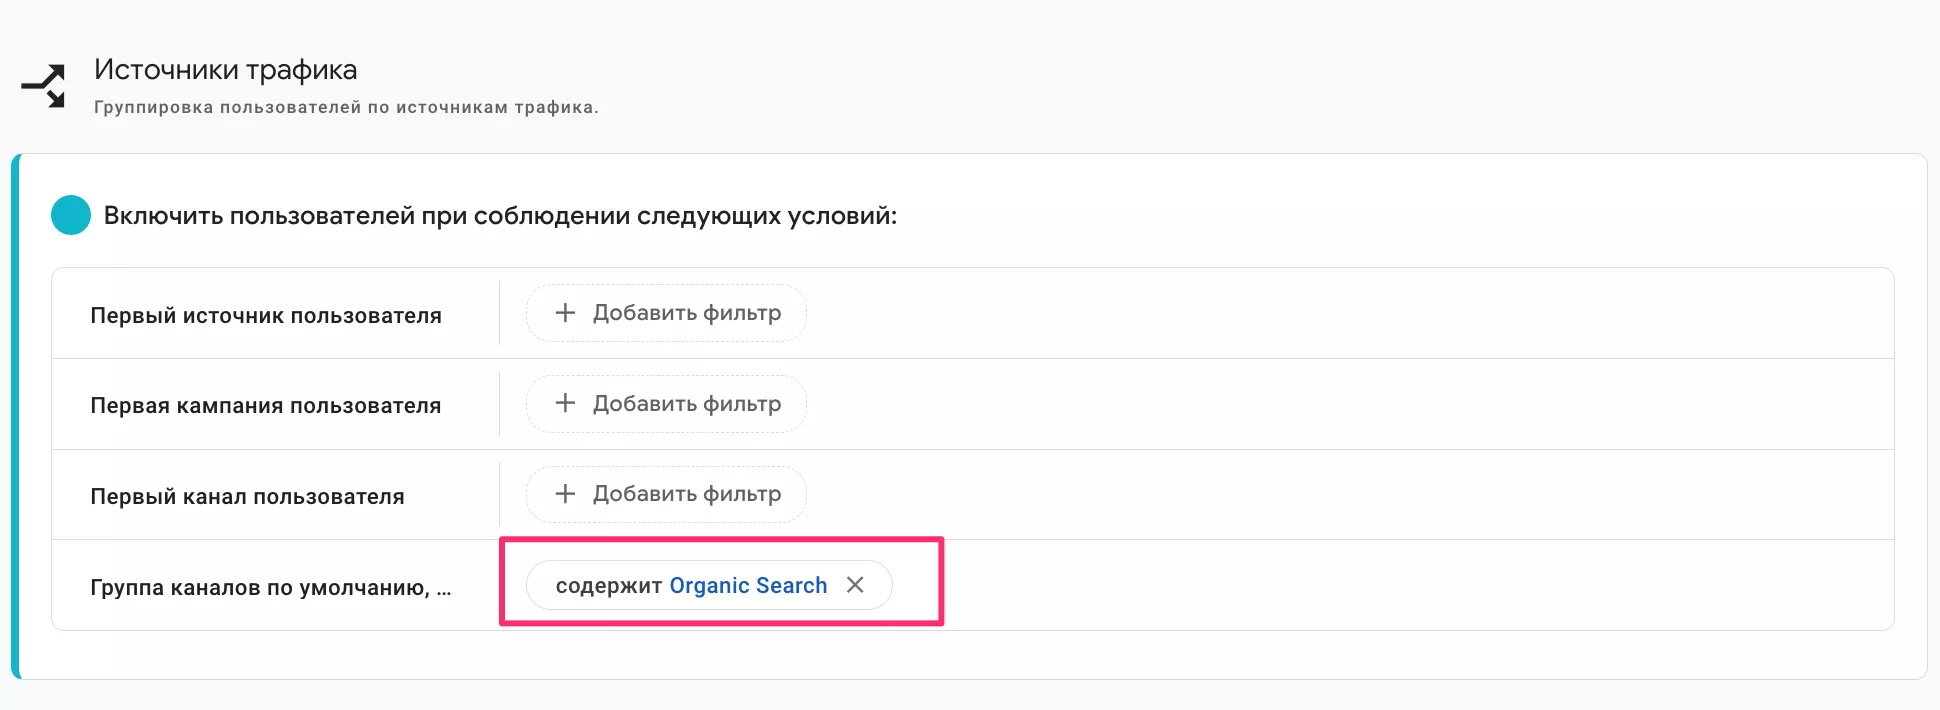
Task: Click the traffic sources shuffle arrows icon
Action: [44, 86]
